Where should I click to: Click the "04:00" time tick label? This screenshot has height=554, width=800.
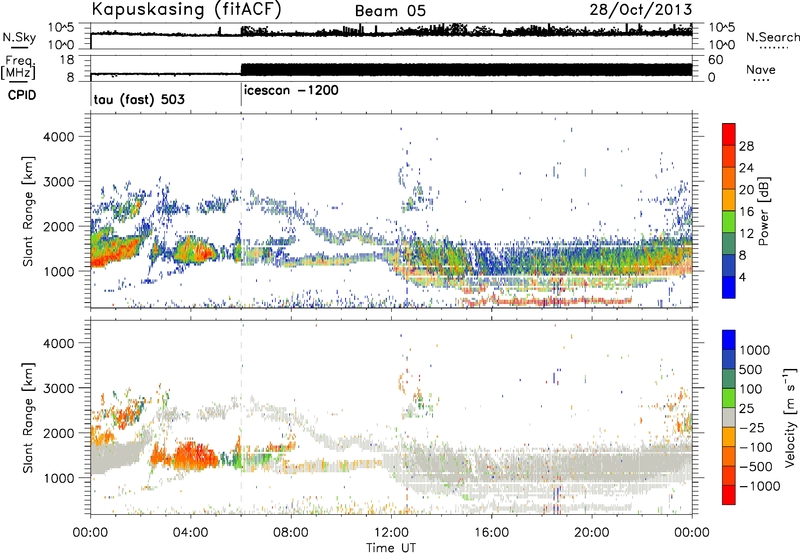pos(190,533)
